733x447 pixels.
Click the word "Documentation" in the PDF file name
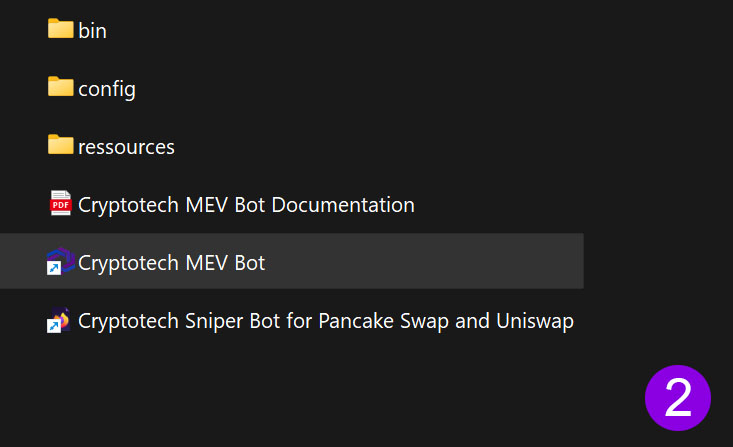pyautogui.click(x=343, y=205)
